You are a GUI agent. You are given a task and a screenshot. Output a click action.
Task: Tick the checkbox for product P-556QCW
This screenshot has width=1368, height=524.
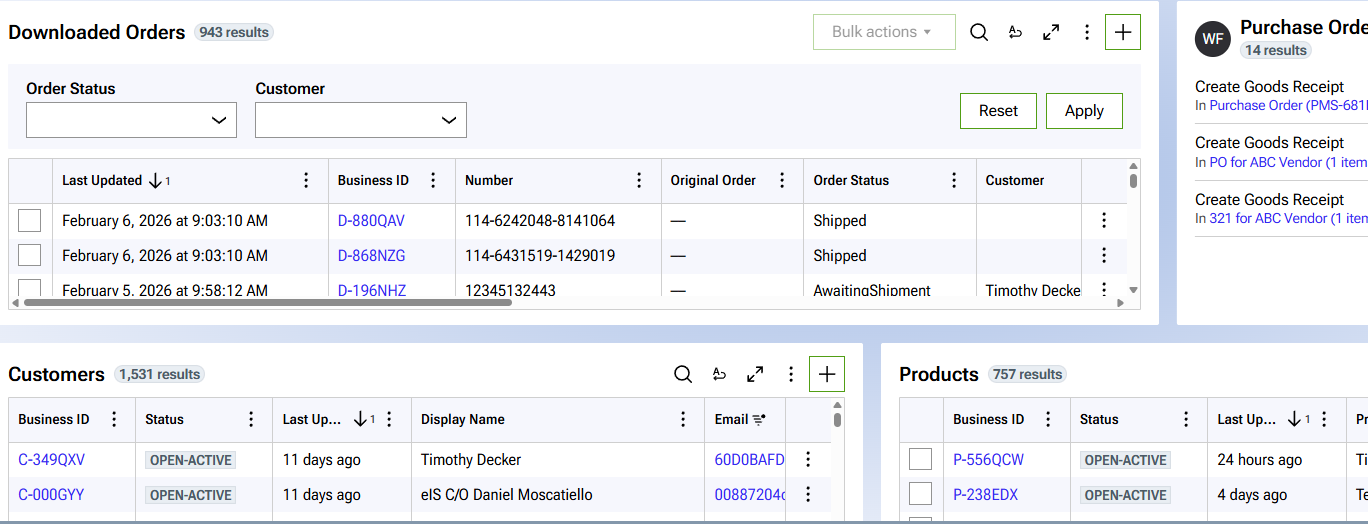coord(920,459)
